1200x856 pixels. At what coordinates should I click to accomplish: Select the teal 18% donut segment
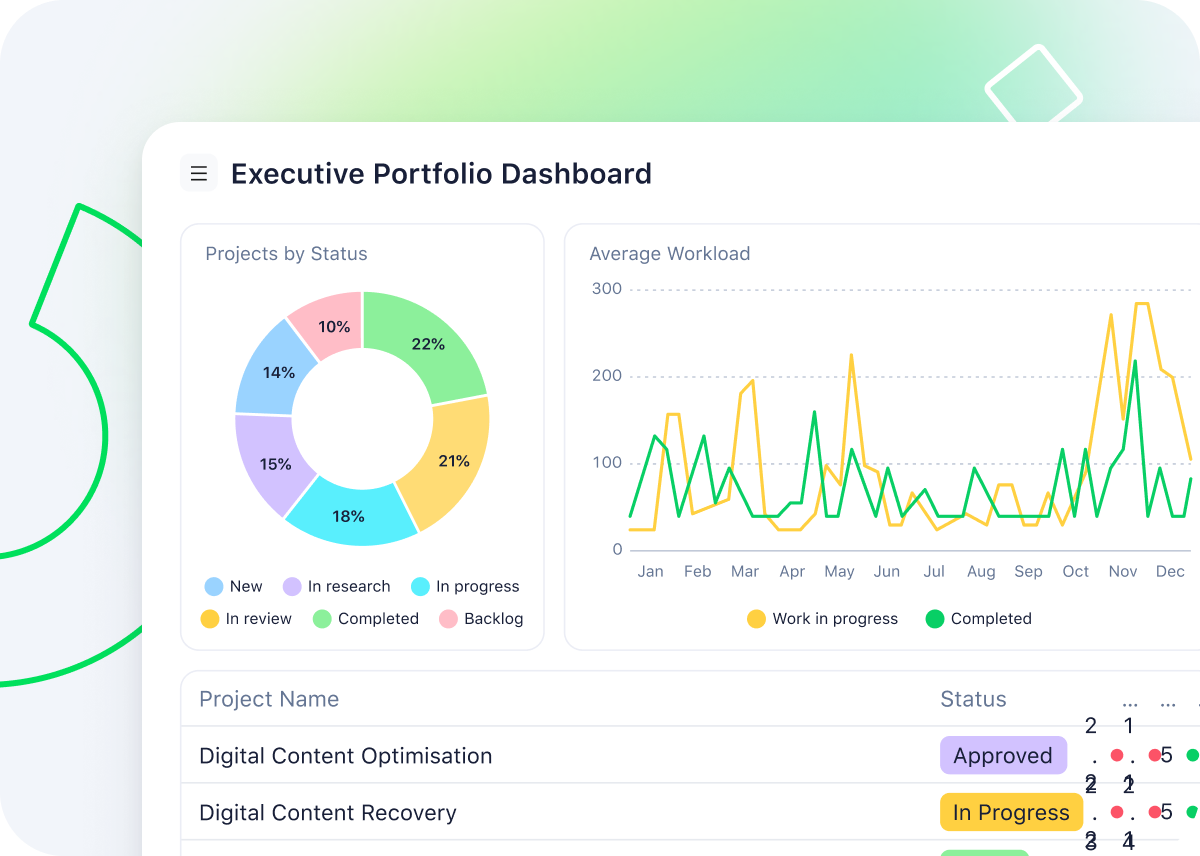[x=349, y=516]
